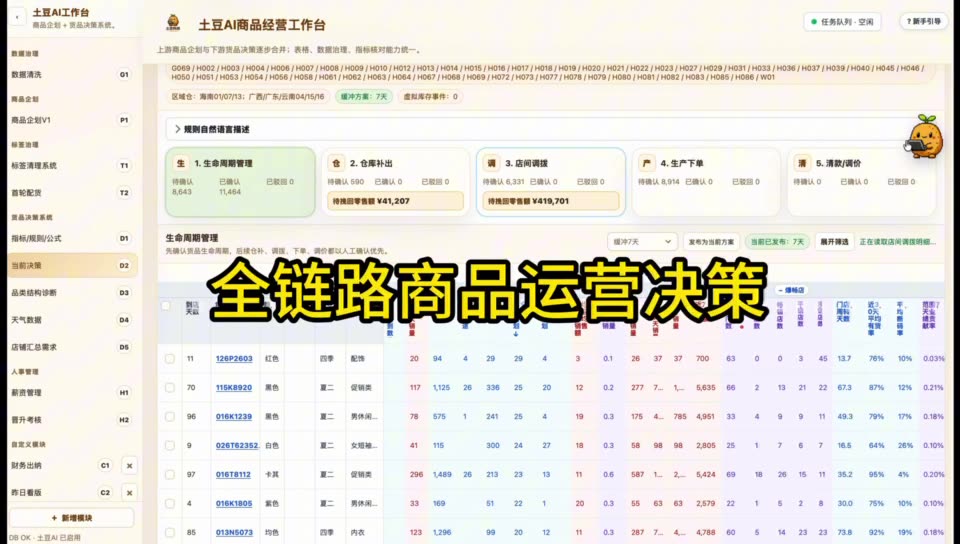Viewport: 960px width, 544px height.
Task: Click the C2 badge beside 昨日看版
Action: click(x=105, y=493)
